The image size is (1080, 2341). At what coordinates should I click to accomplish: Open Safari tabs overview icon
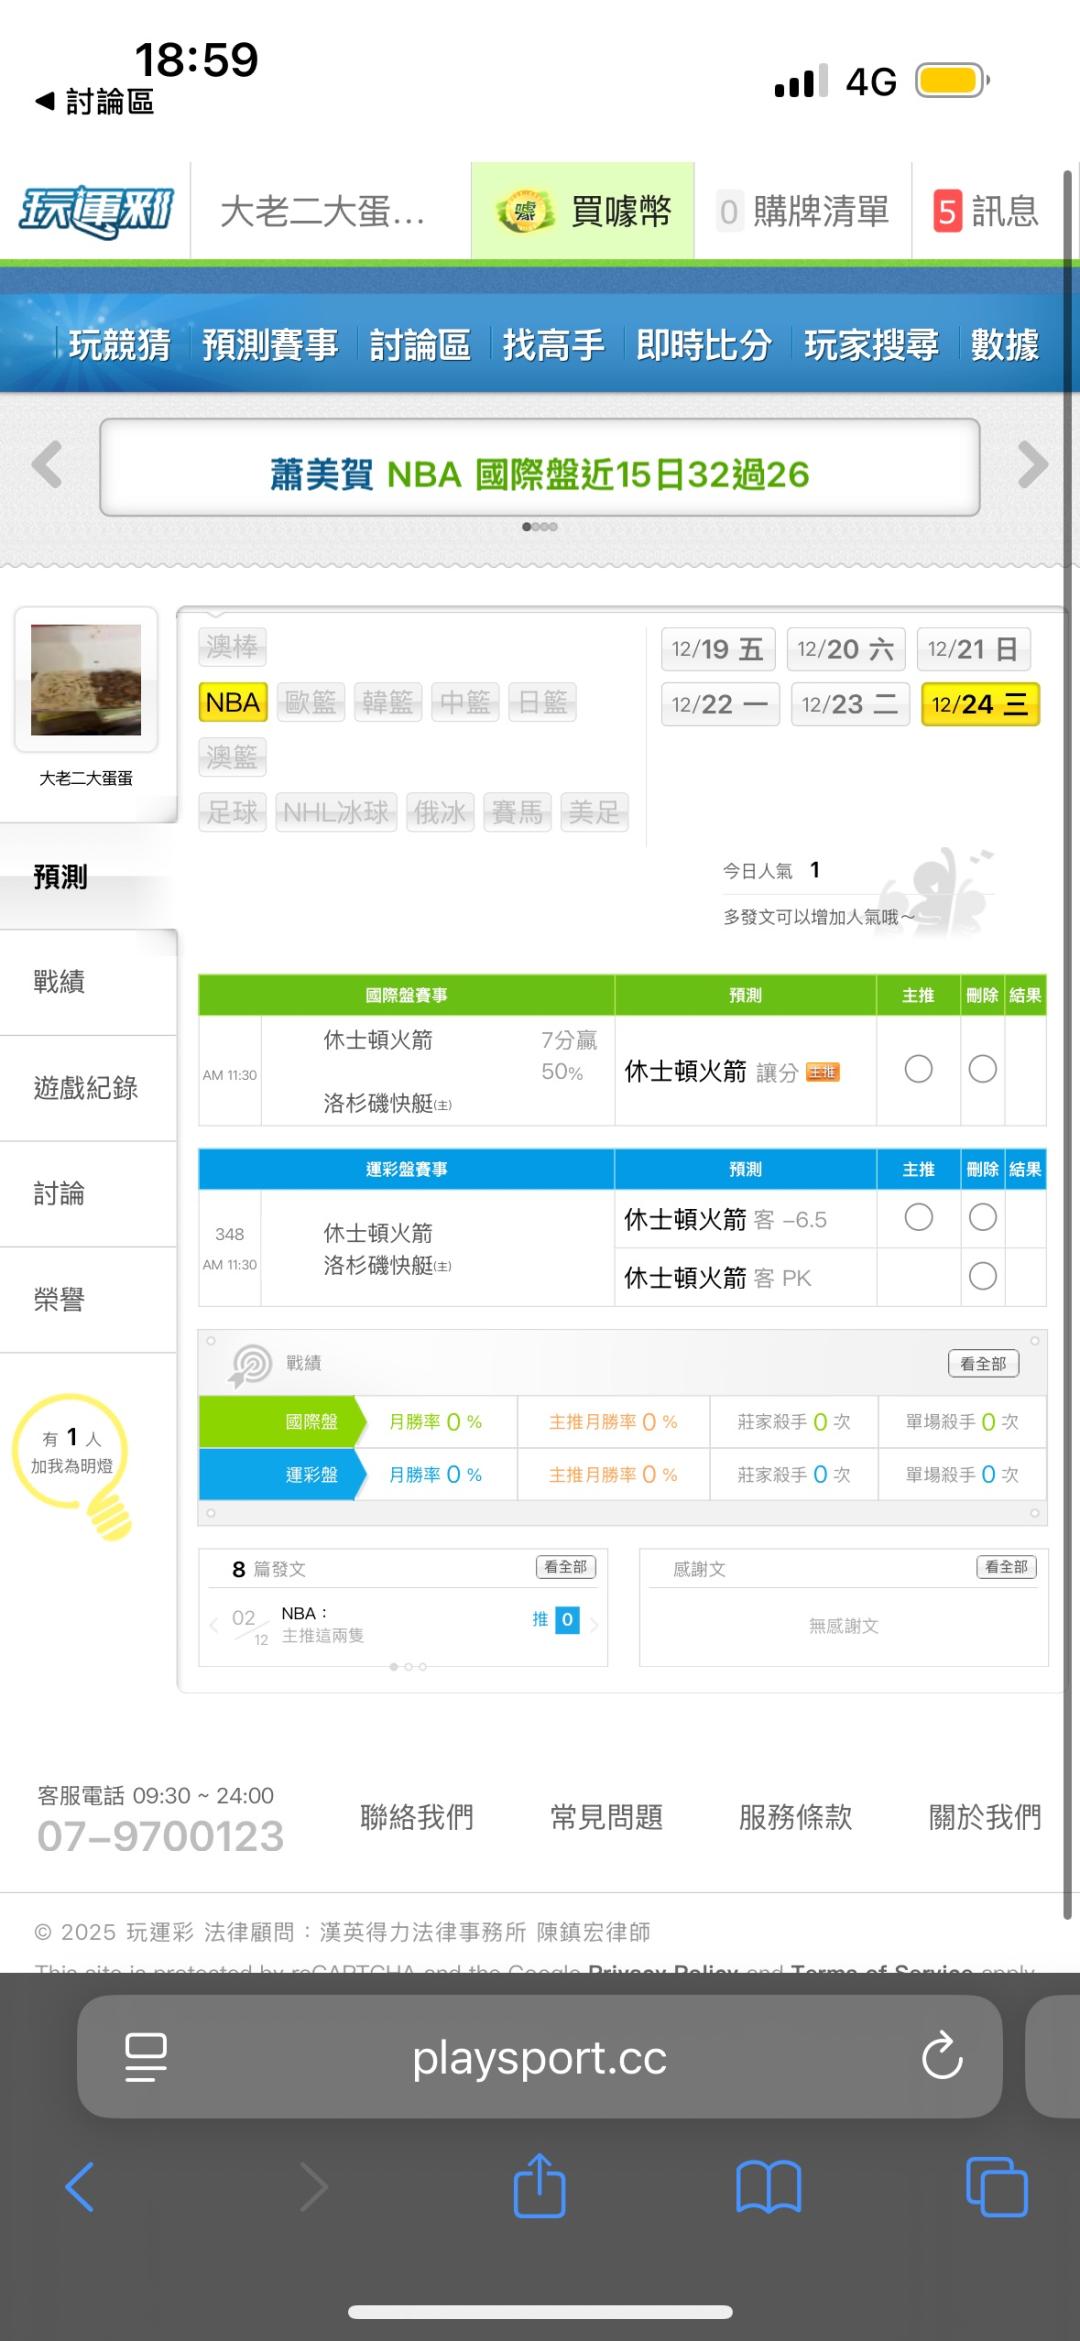tap(996, 2187)
